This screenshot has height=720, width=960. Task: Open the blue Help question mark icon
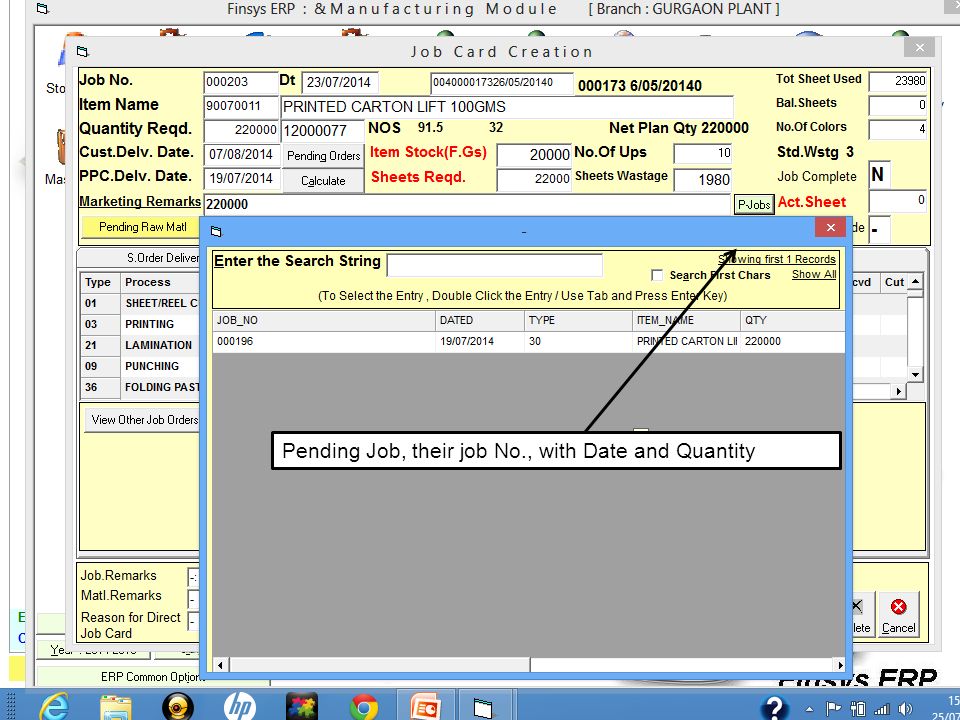tap(774, 708)
